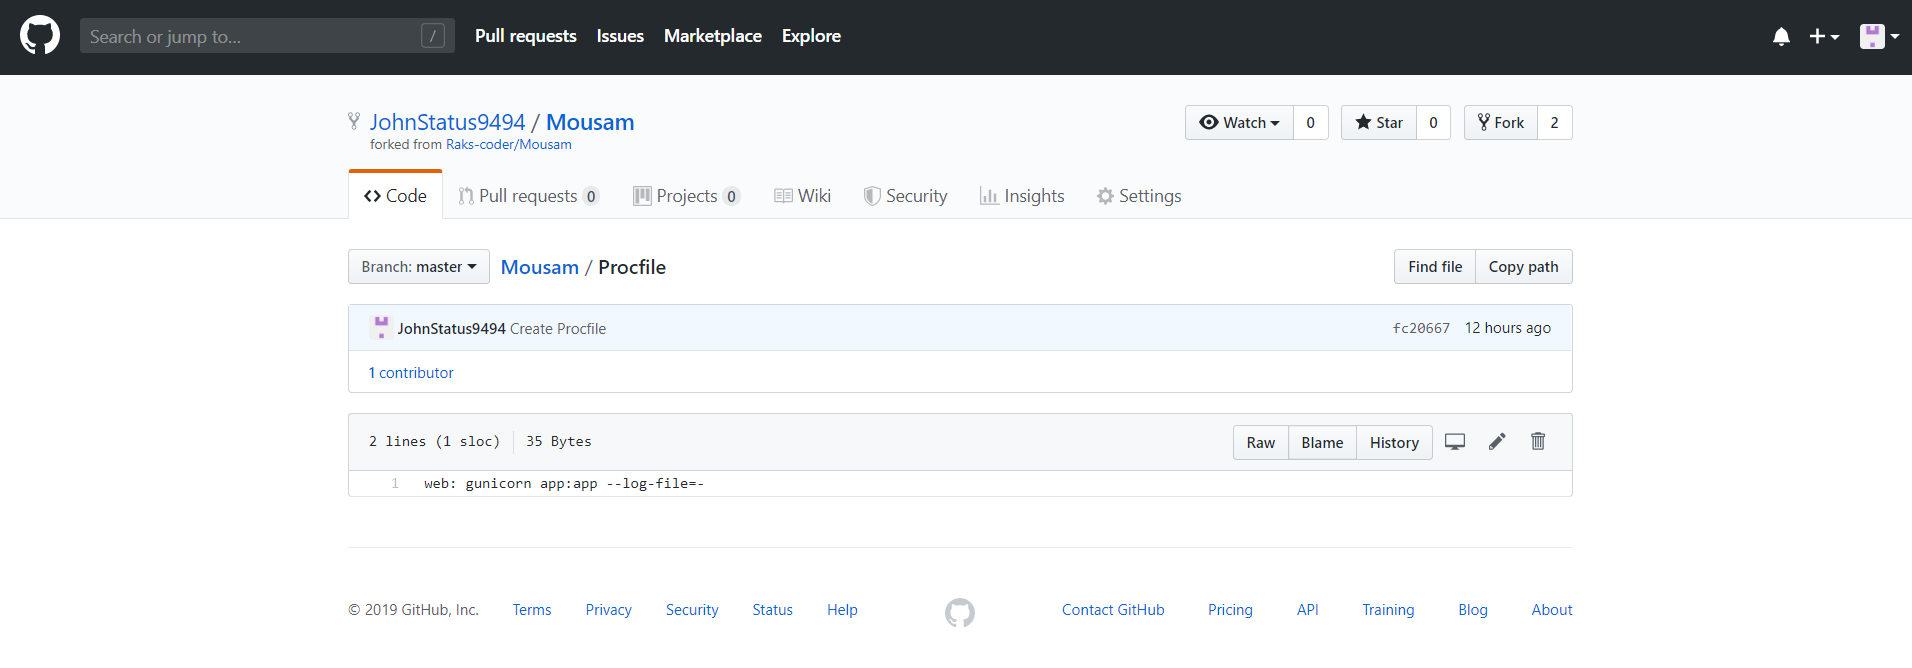
Task: Open the Contact GitHub link
Action: point(1113,610)
